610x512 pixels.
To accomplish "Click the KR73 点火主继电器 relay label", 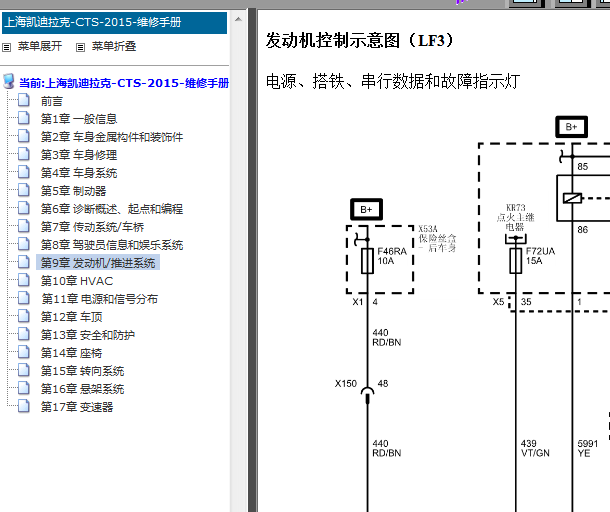I will coord(515,217).
